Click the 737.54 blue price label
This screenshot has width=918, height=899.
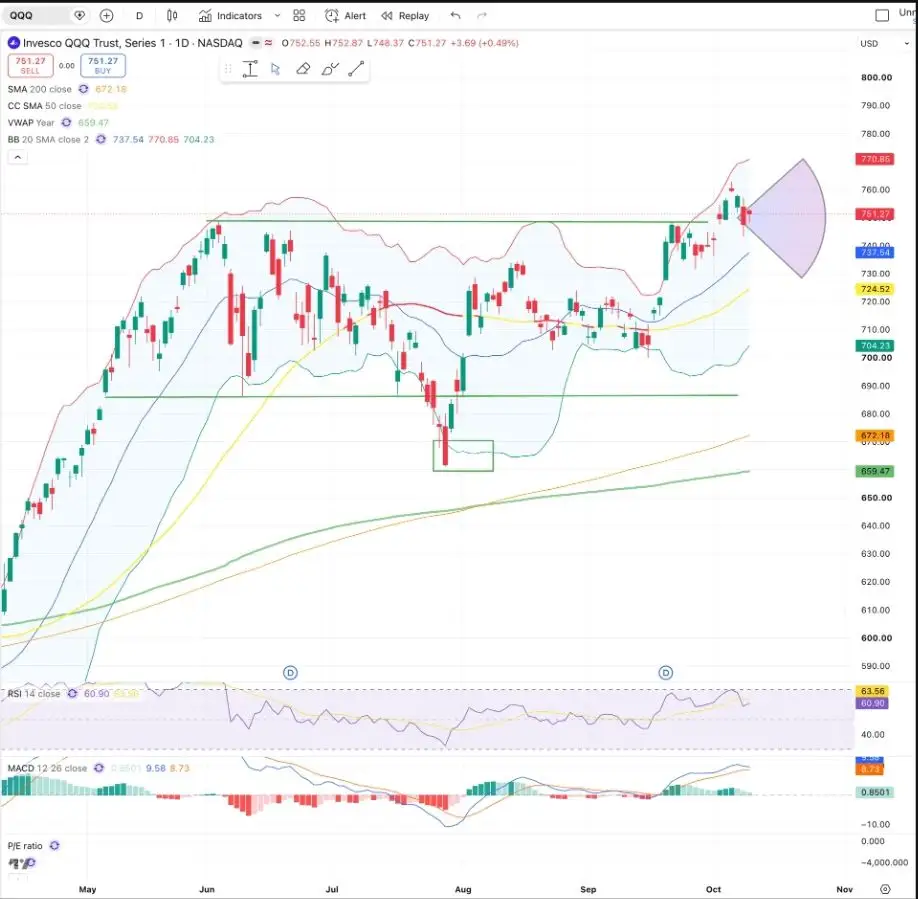click(x=875, y=252)
